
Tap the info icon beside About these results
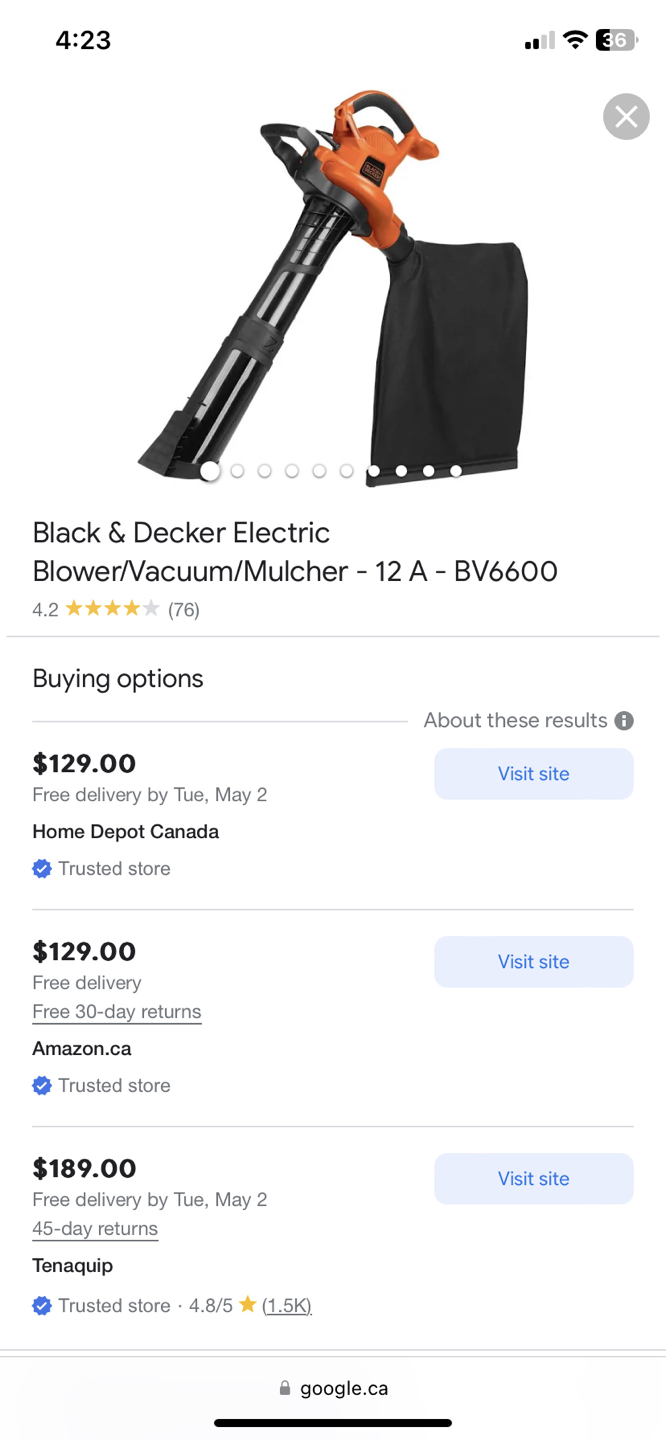pyautogui.click(x=624, y=721)
